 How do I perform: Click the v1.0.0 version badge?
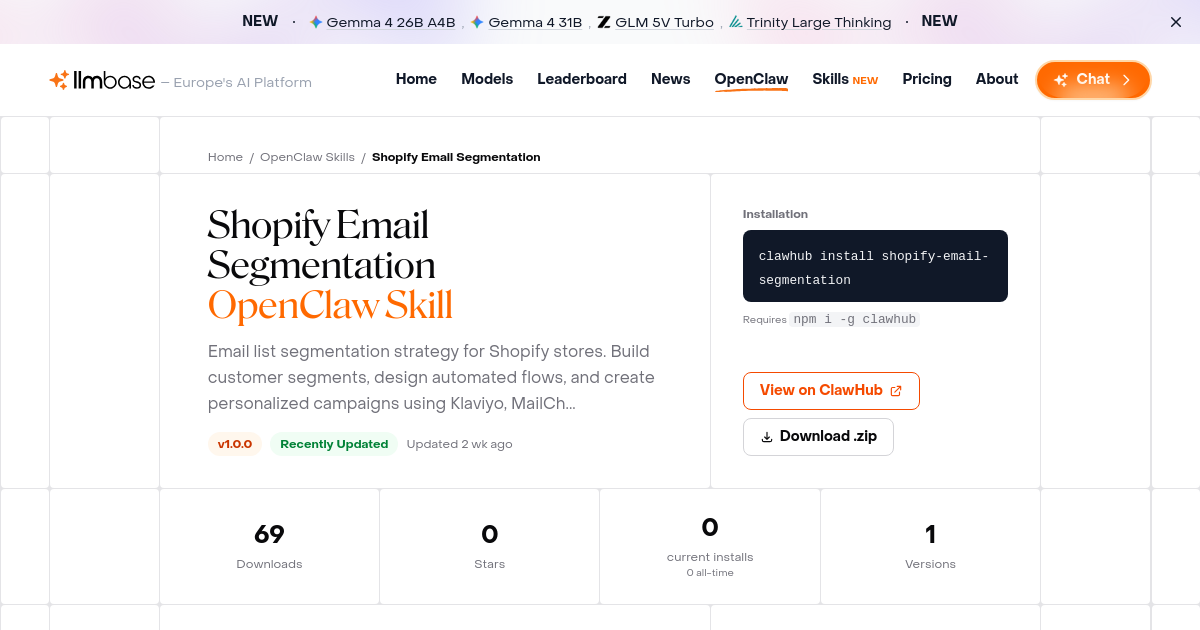(x=234, y=443)
